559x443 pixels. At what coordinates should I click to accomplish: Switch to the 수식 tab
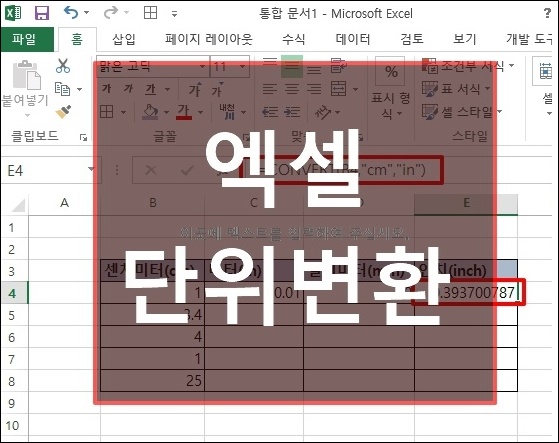pos(293,39)
